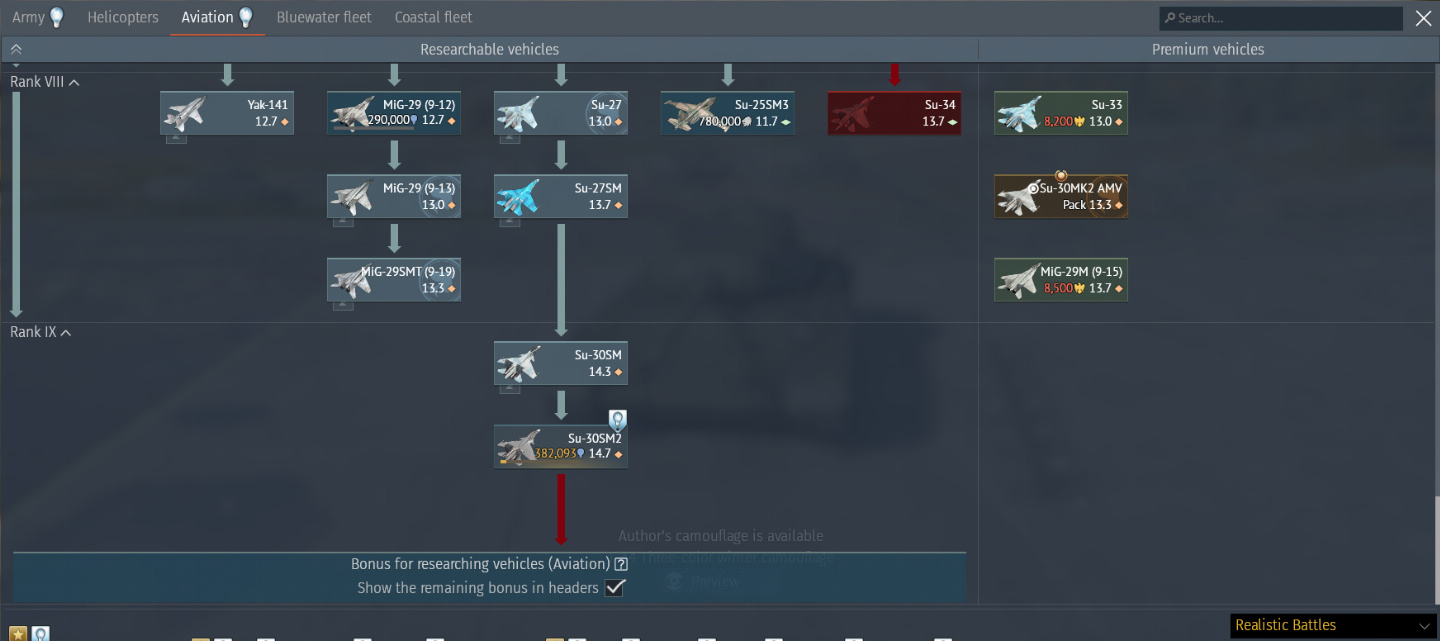The height and width of the screenshot is (641, 1440).
Task: Click the small tab under MiG-29 (9-13)
Action: (342, 222)
